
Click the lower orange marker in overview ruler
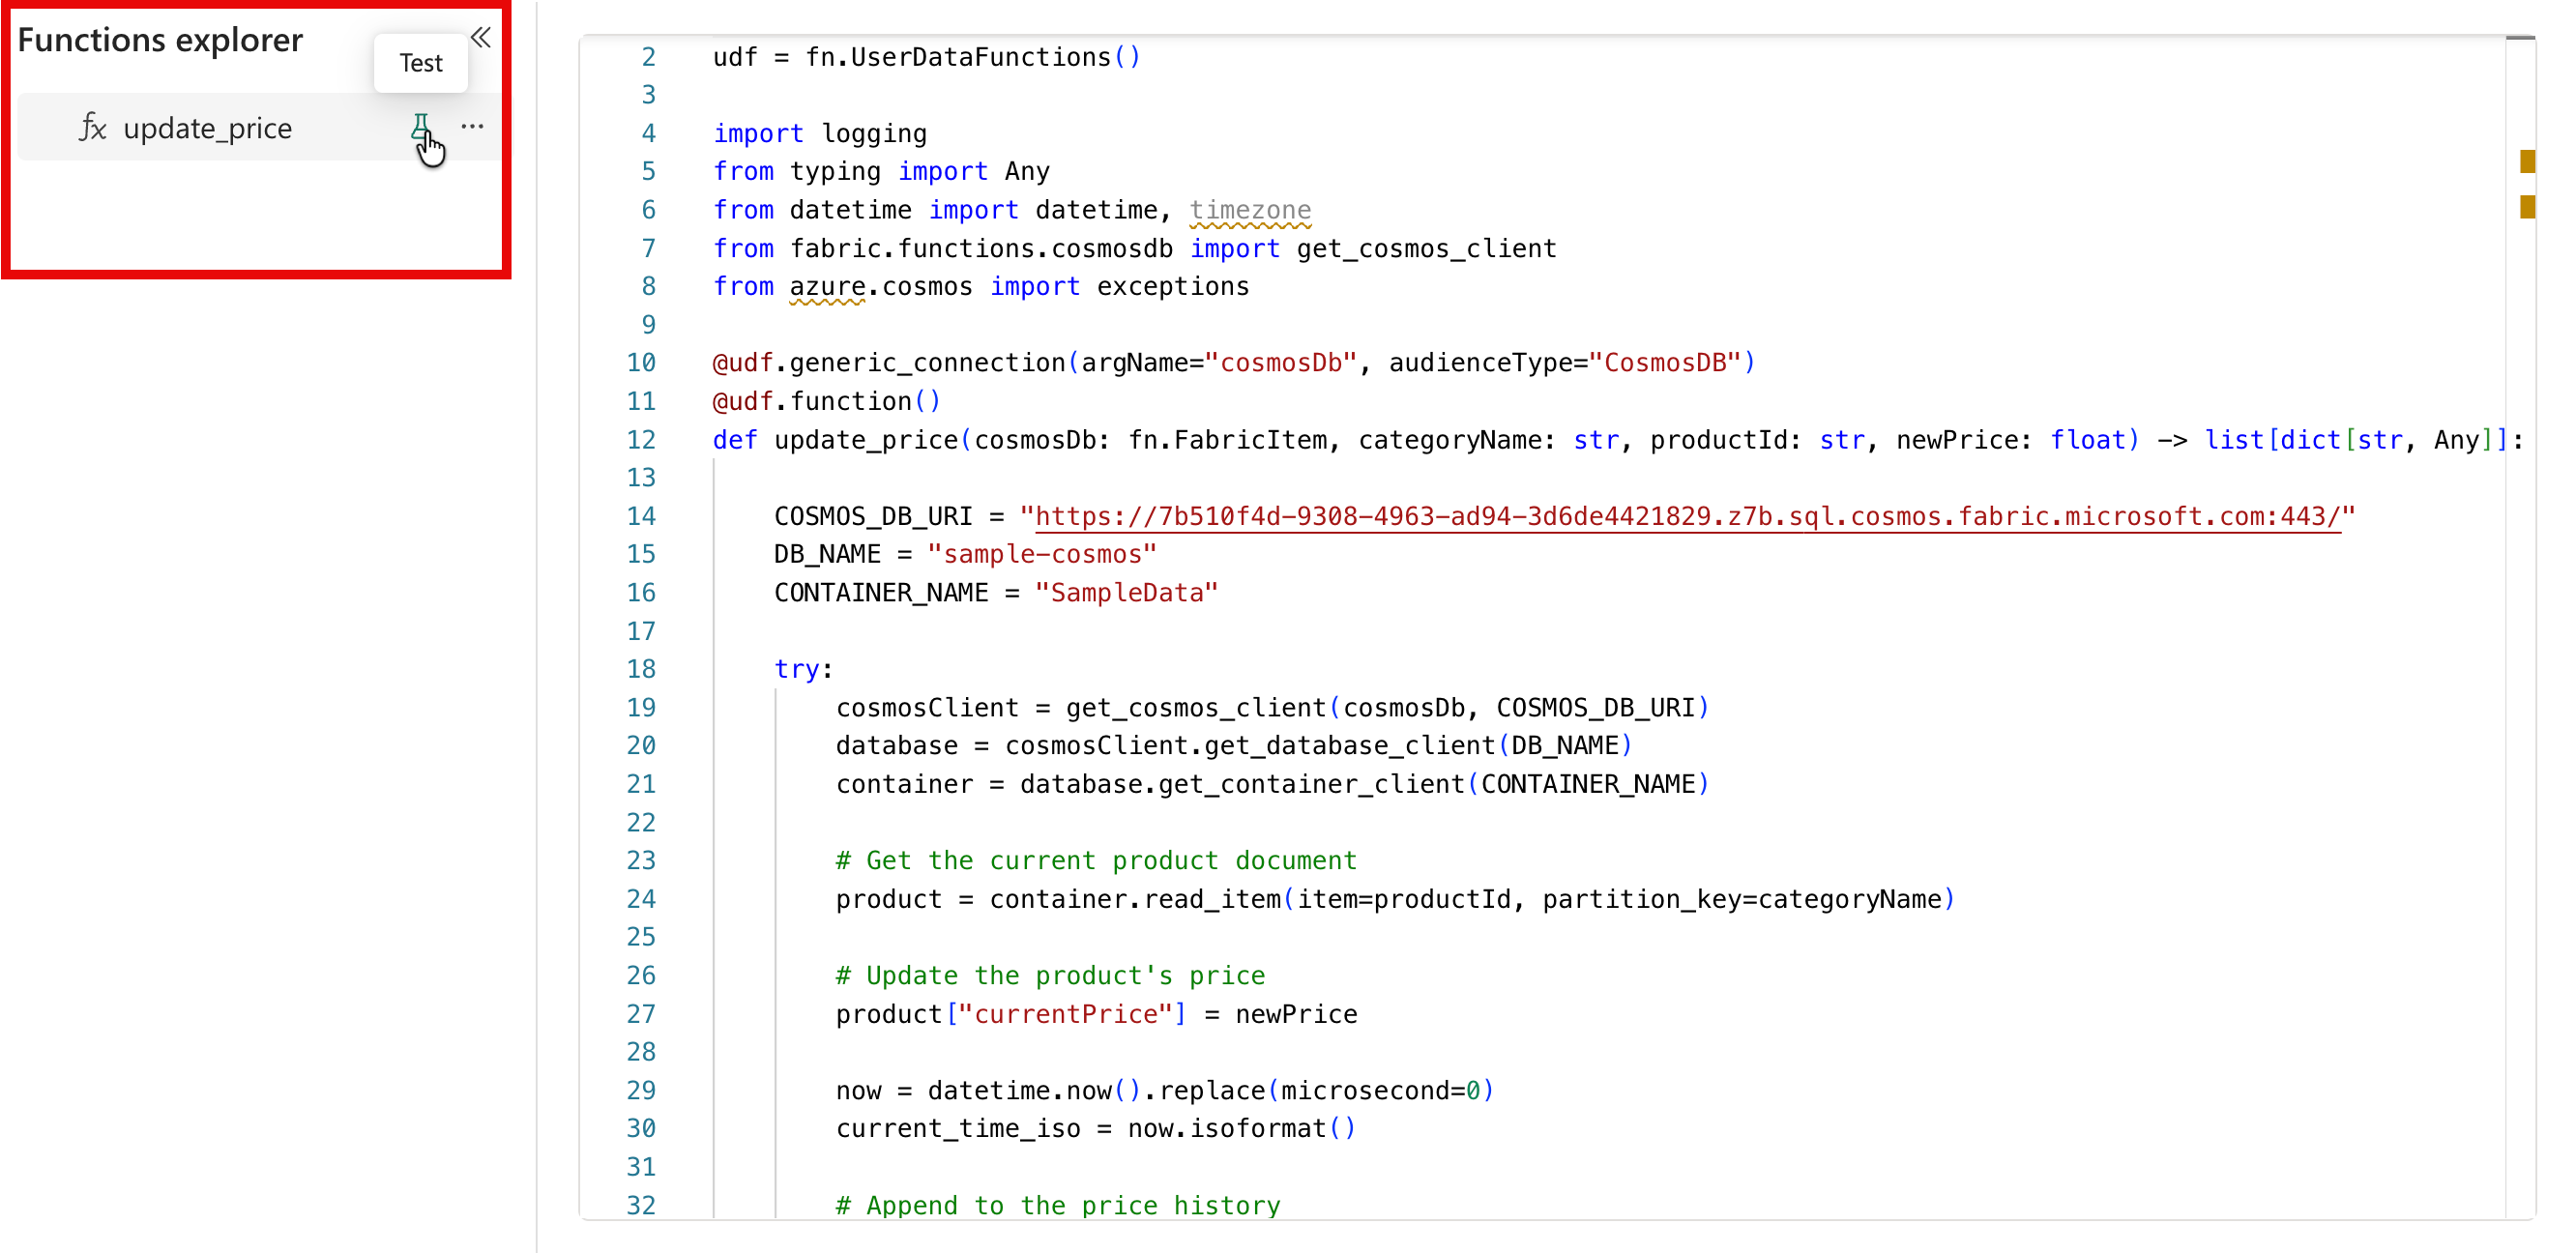pos(2527,207)
